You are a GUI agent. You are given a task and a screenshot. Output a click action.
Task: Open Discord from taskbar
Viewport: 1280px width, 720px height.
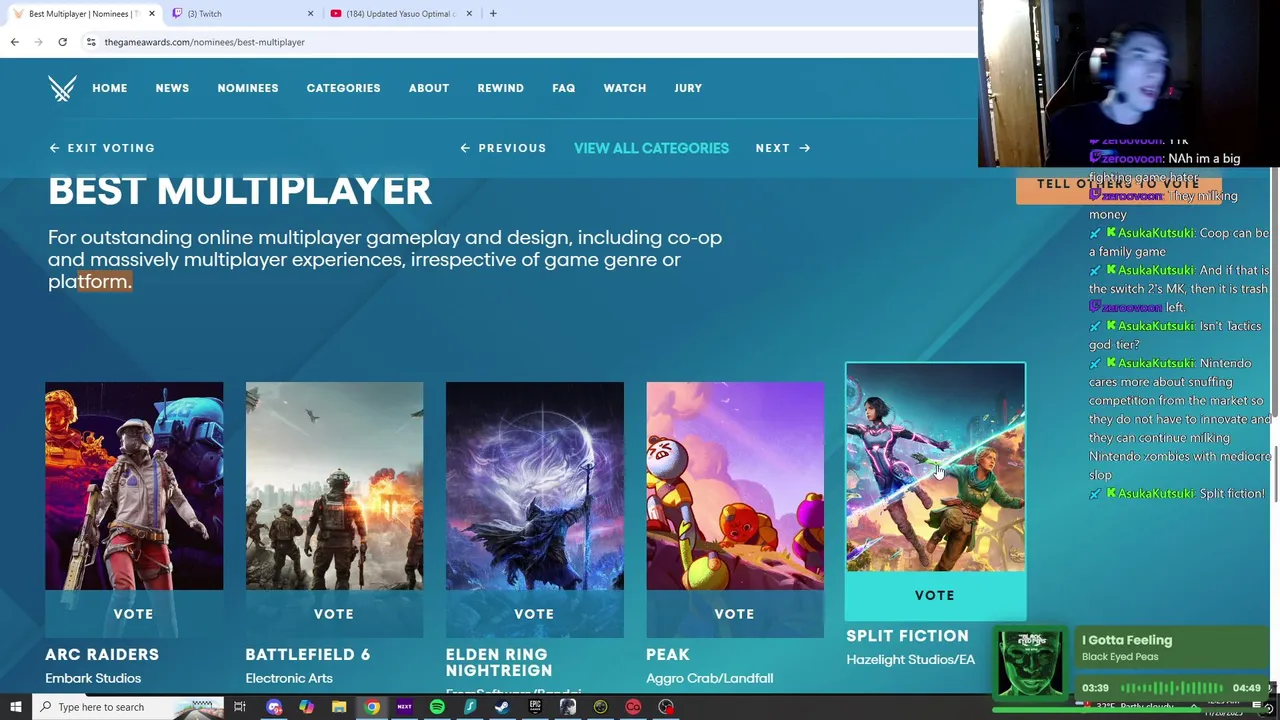[274, 707]
